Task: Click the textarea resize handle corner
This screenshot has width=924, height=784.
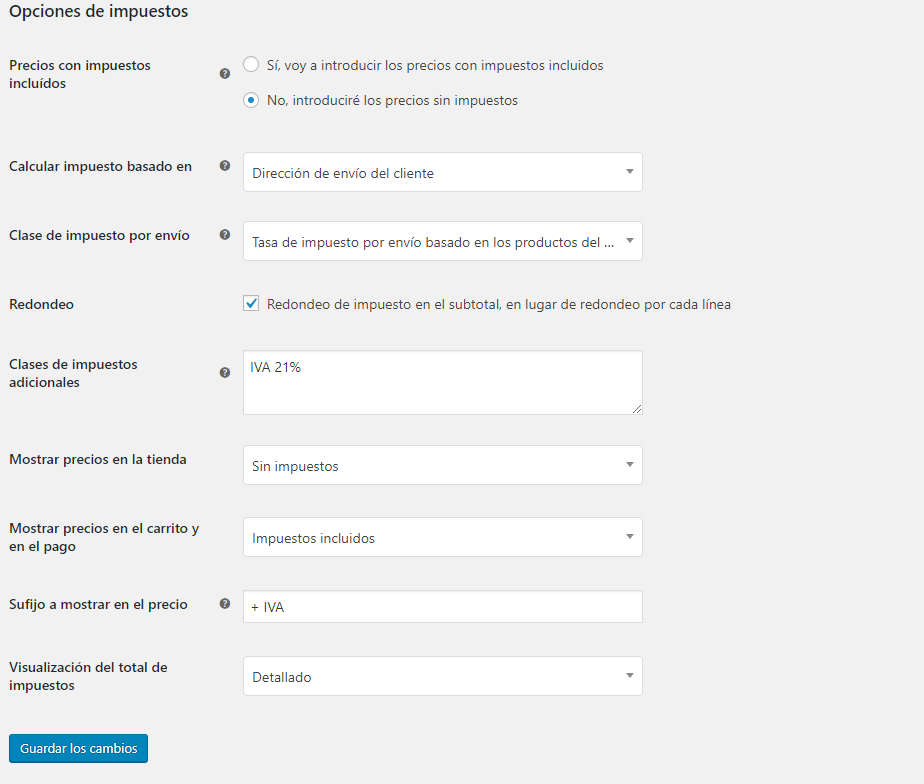Action: click(x=637, y=409)
